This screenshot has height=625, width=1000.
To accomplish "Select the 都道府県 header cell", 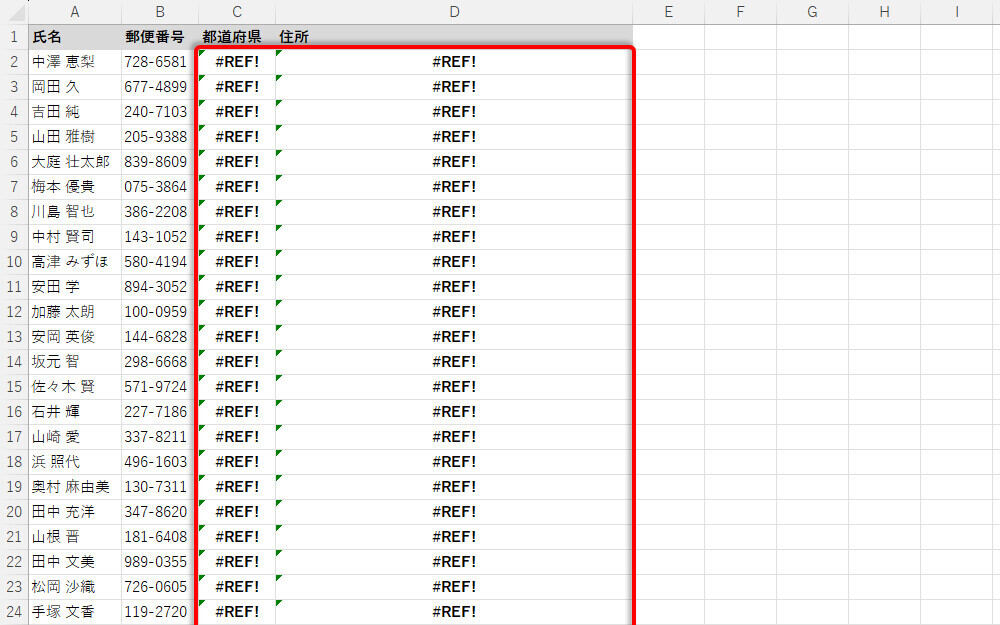I will tap(236, 37).
